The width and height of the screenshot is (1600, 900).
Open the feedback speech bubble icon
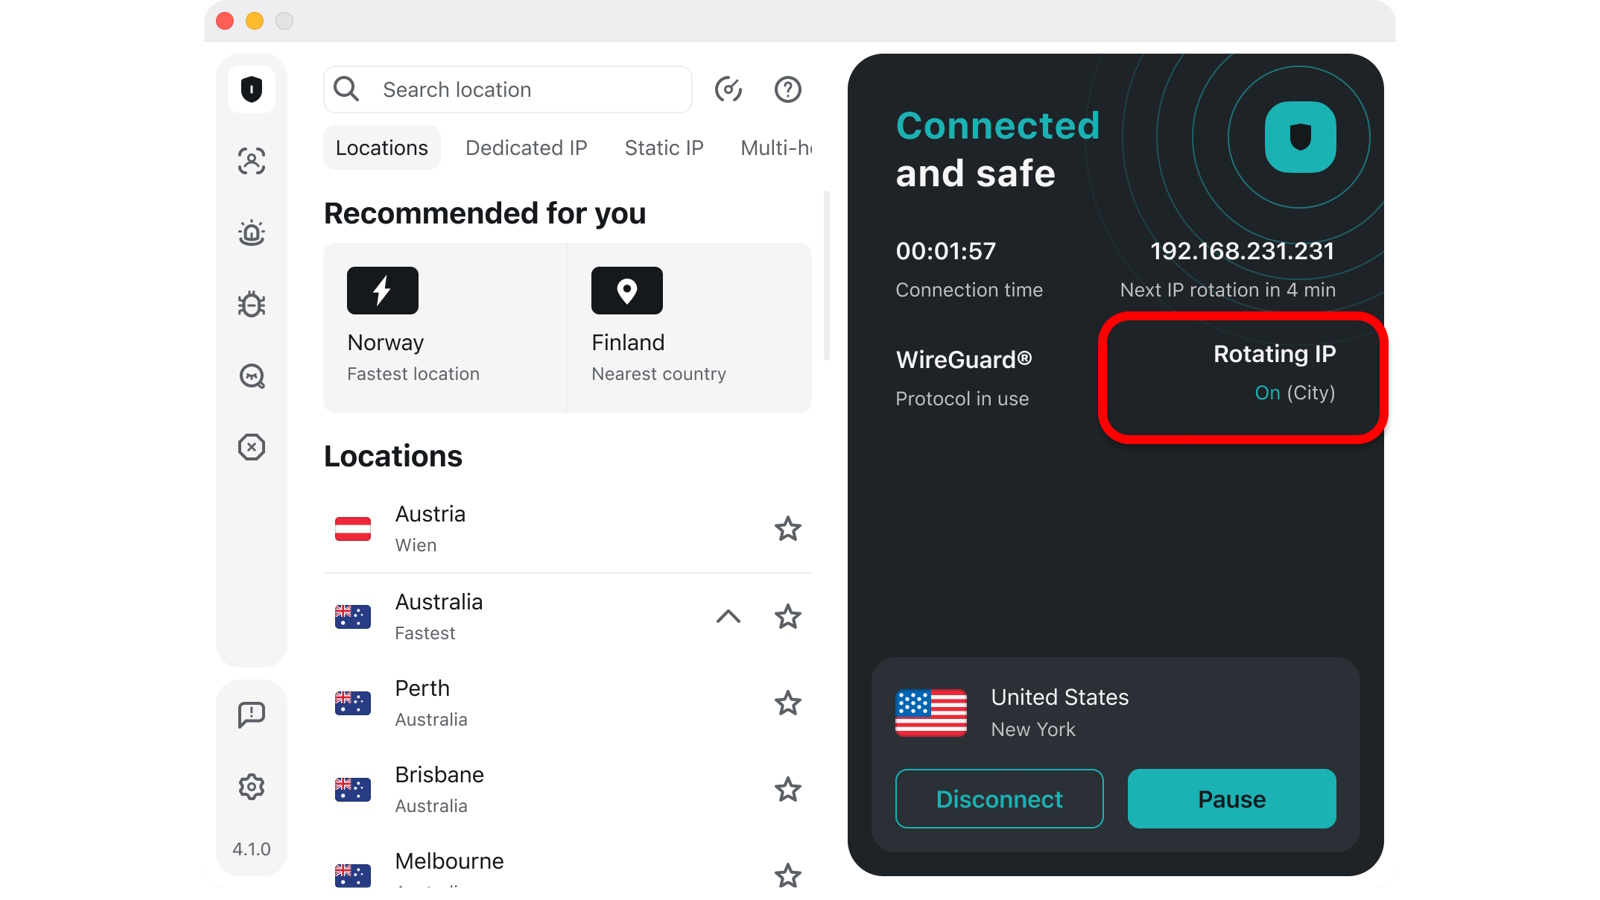[x=251, y=714]
